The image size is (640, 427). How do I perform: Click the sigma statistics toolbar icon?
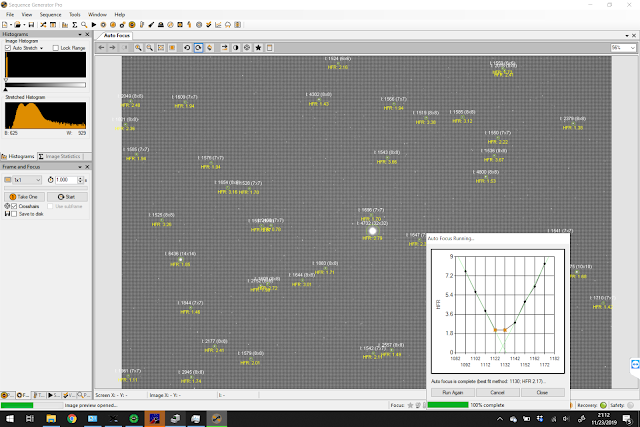point(75,25)
